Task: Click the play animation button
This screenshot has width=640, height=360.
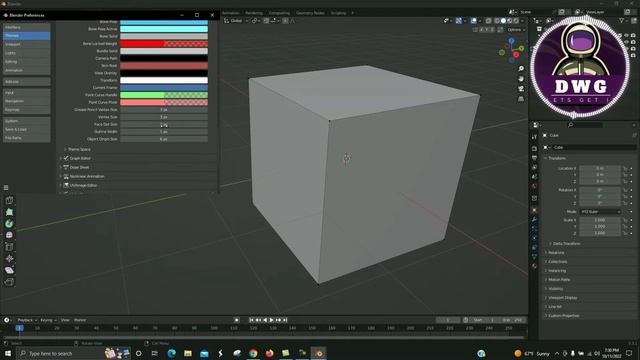Action: click(271, 320)
